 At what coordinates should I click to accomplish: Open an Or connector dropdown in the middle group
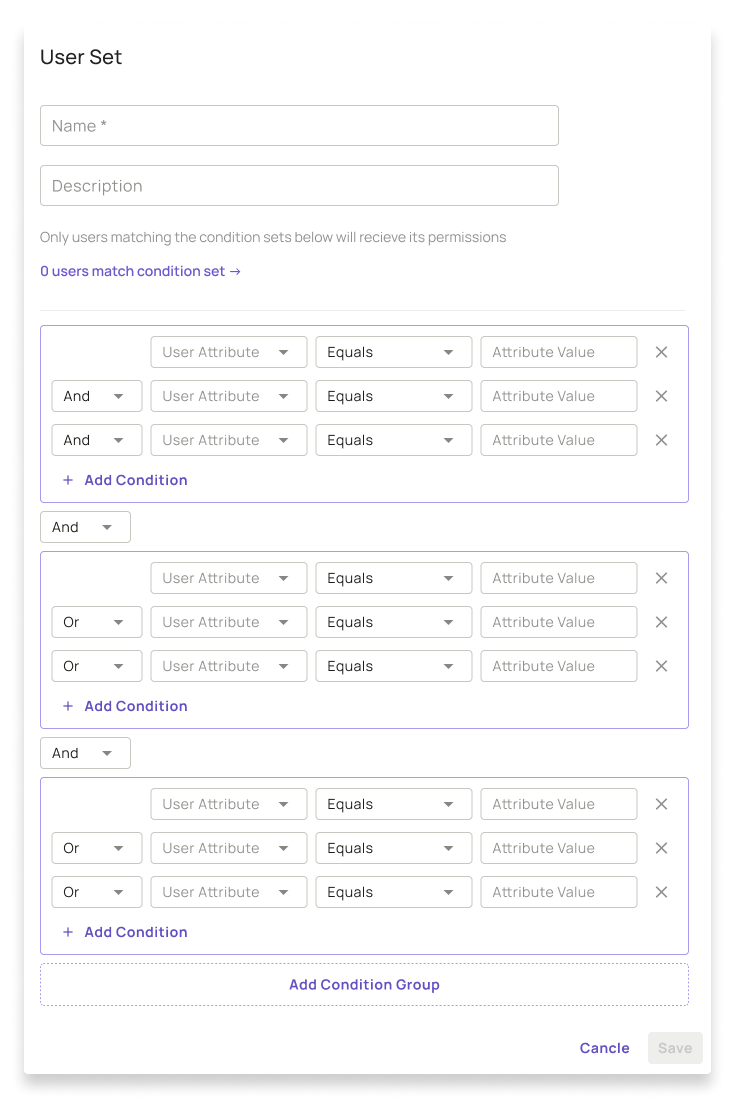[x=96, y=622]
